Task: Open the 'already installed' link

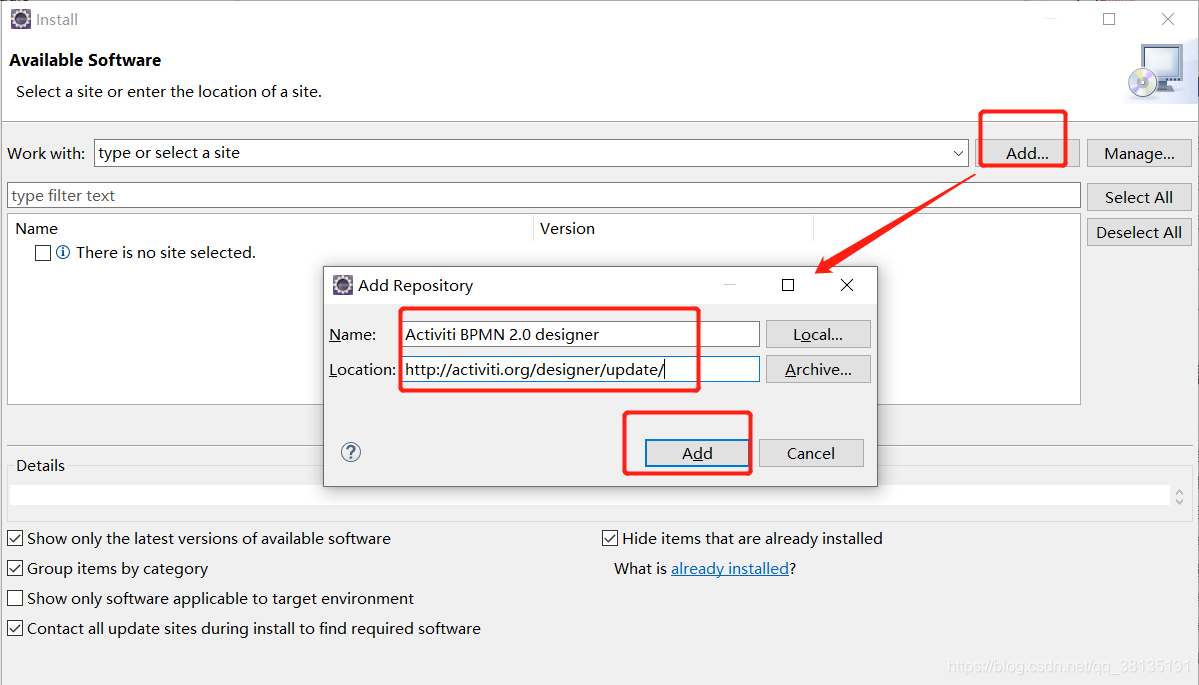Action: [x=729, y=569]
